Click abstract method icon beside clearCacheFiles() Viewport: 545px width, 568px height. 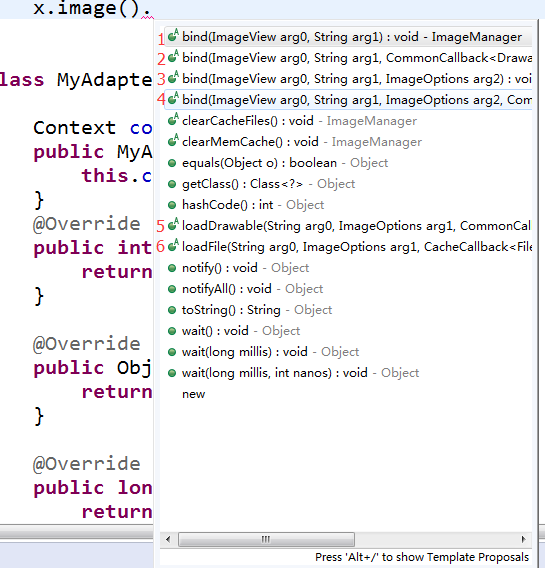173,120
